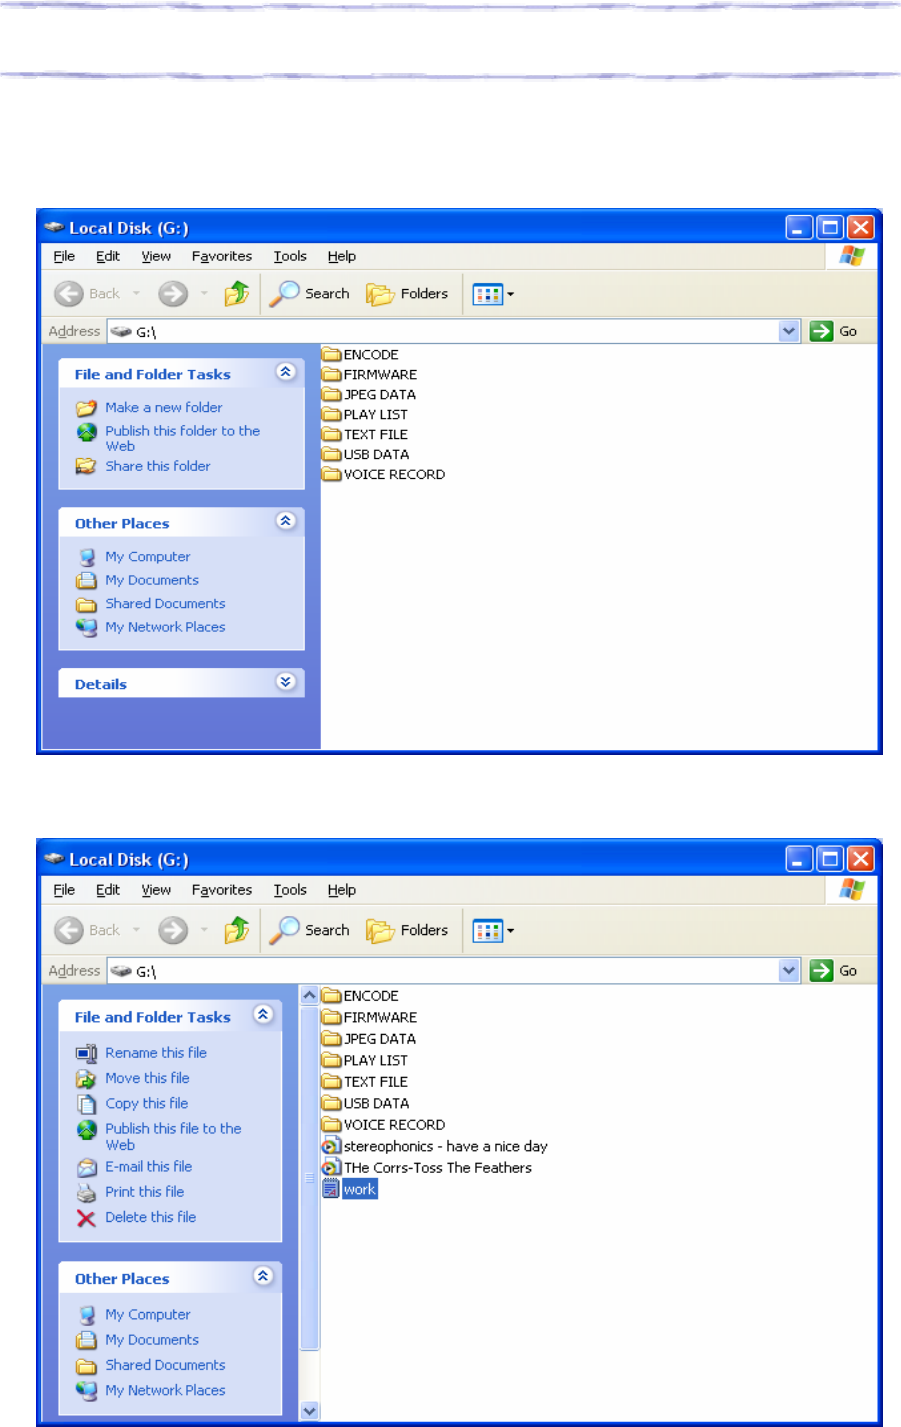Open Edit menu in upper window

click(x=108, y=256)
